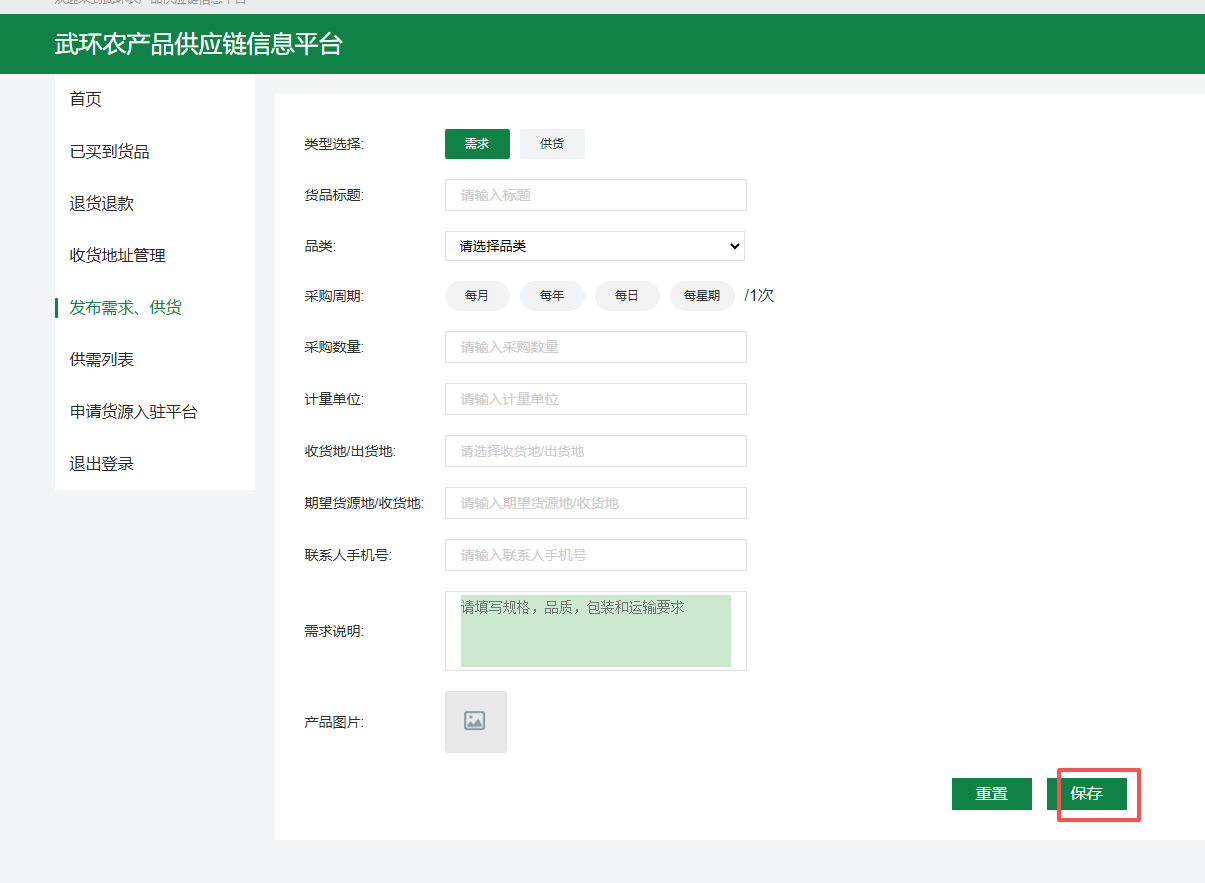Open 收货地址管理 sidebar item

pyautogui.click(x=118, y=256)
